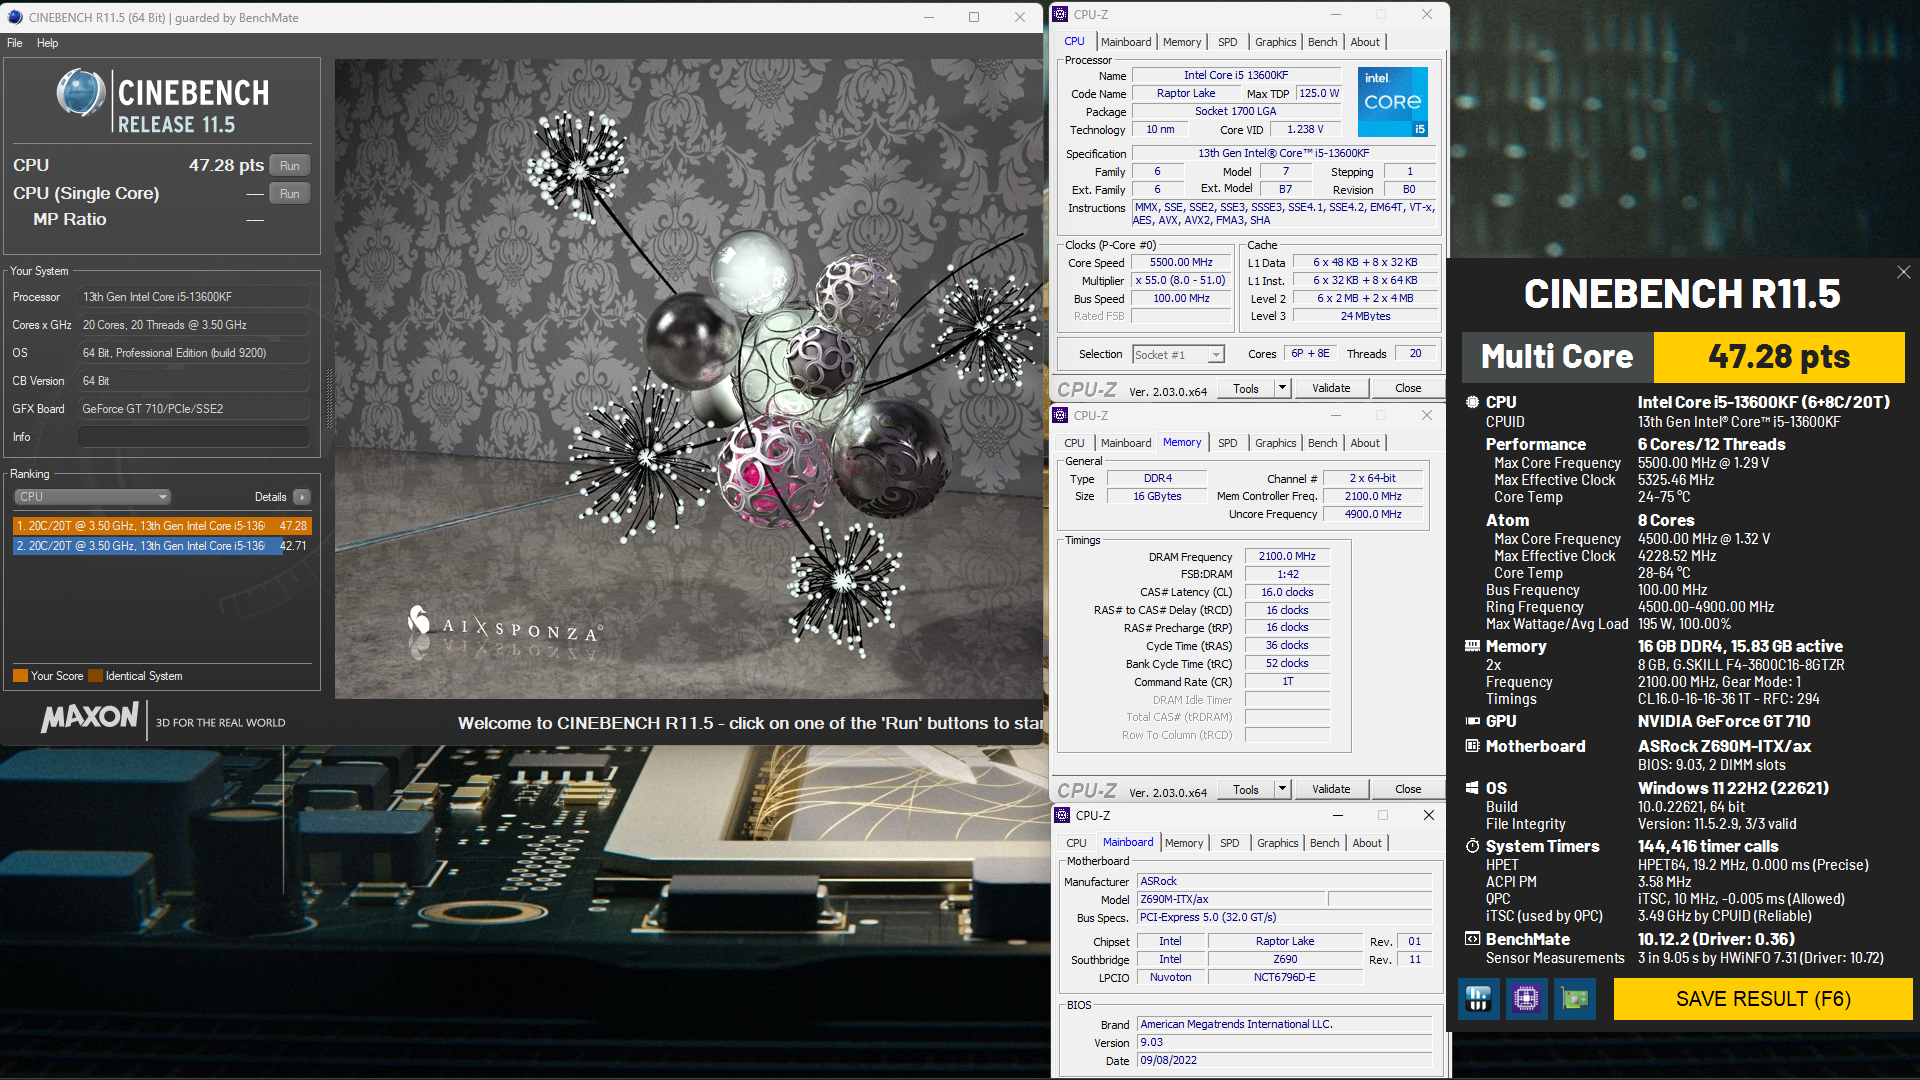Click the OS Windows logo icon in BenchMate
The width and height of the screenshot is (1920, 1080).
click(1472, 788)
